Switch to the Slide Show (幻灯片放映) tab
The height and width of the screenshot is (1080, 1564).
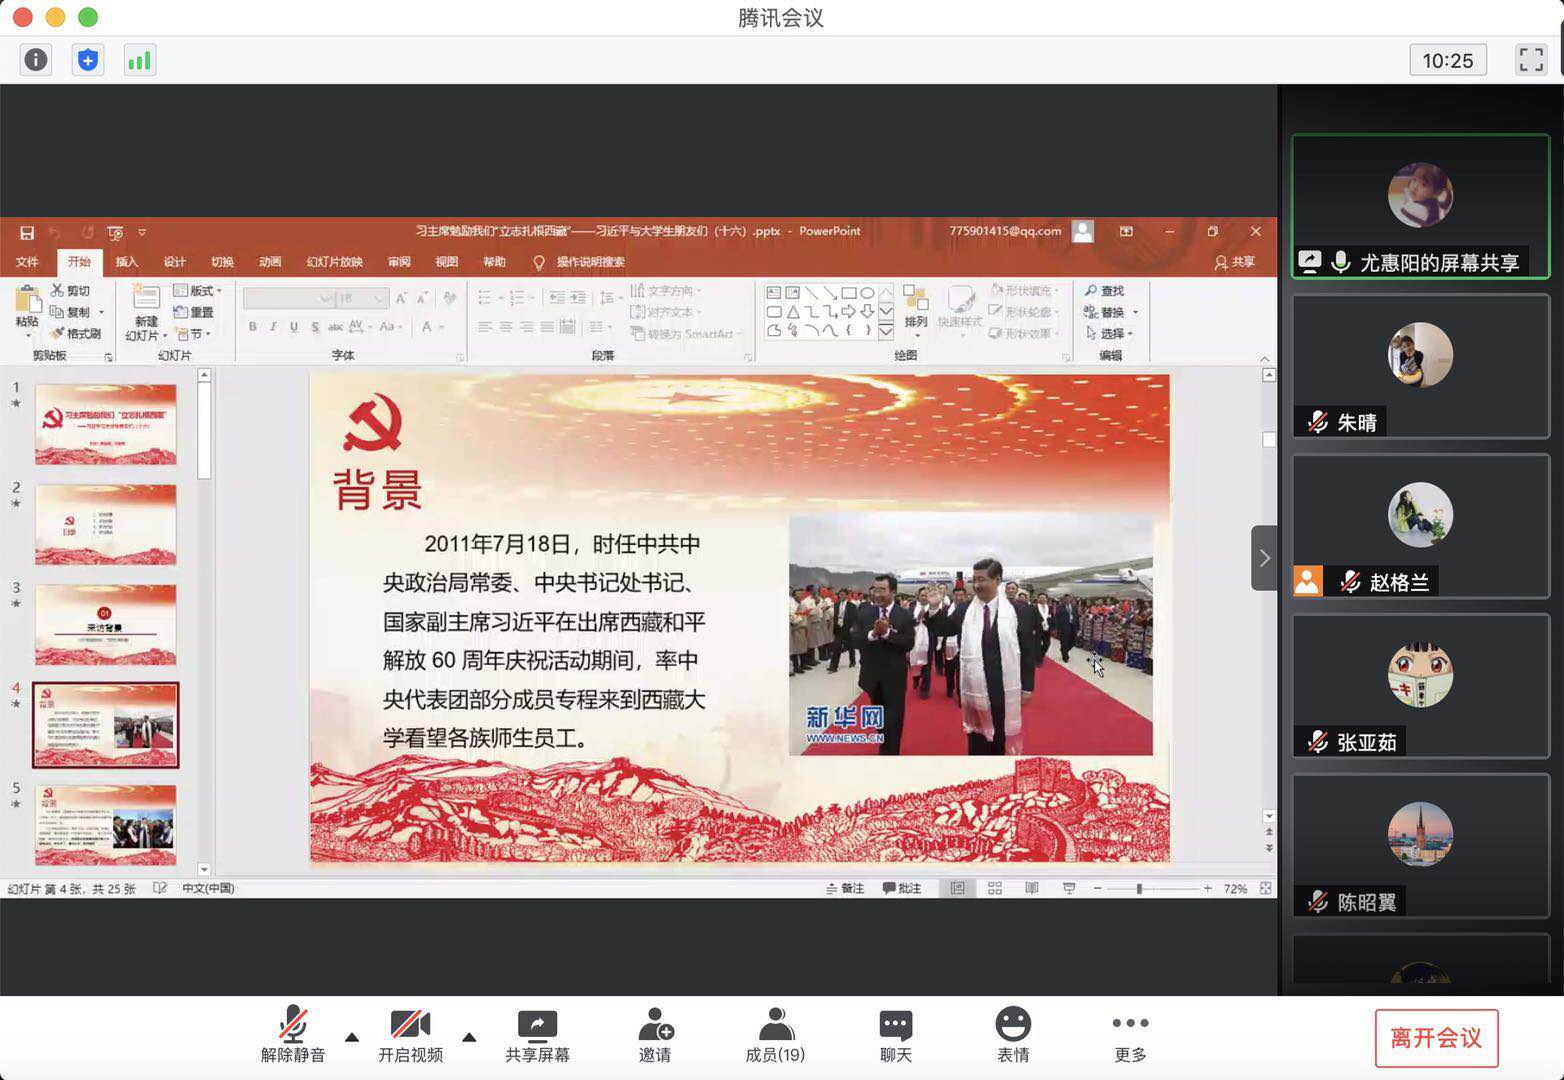pos(334,262)
